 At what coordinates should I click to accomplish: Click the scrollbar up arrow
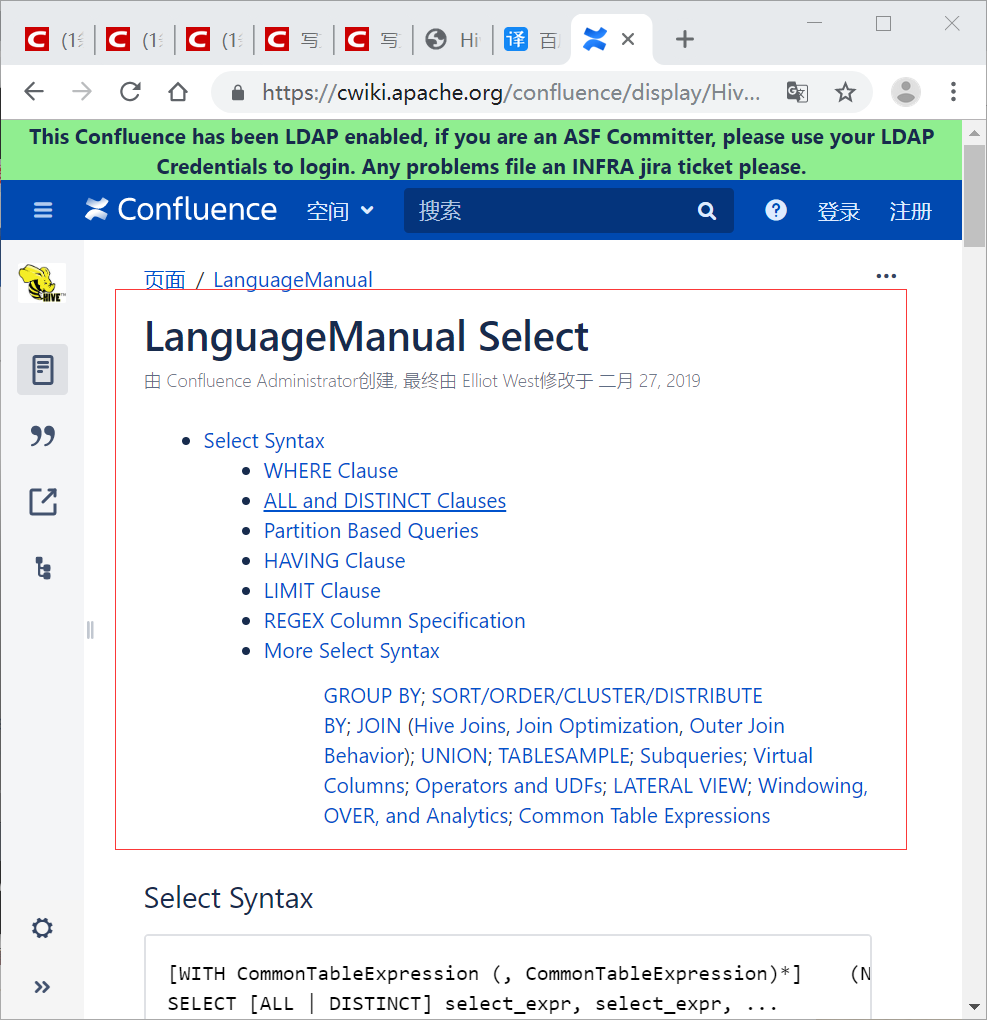coord(974,133)
